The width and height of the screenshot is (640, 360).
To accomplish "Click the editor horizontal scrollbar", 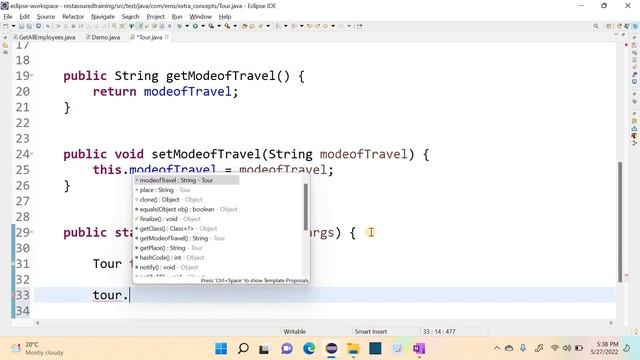I will pos(324,322).
